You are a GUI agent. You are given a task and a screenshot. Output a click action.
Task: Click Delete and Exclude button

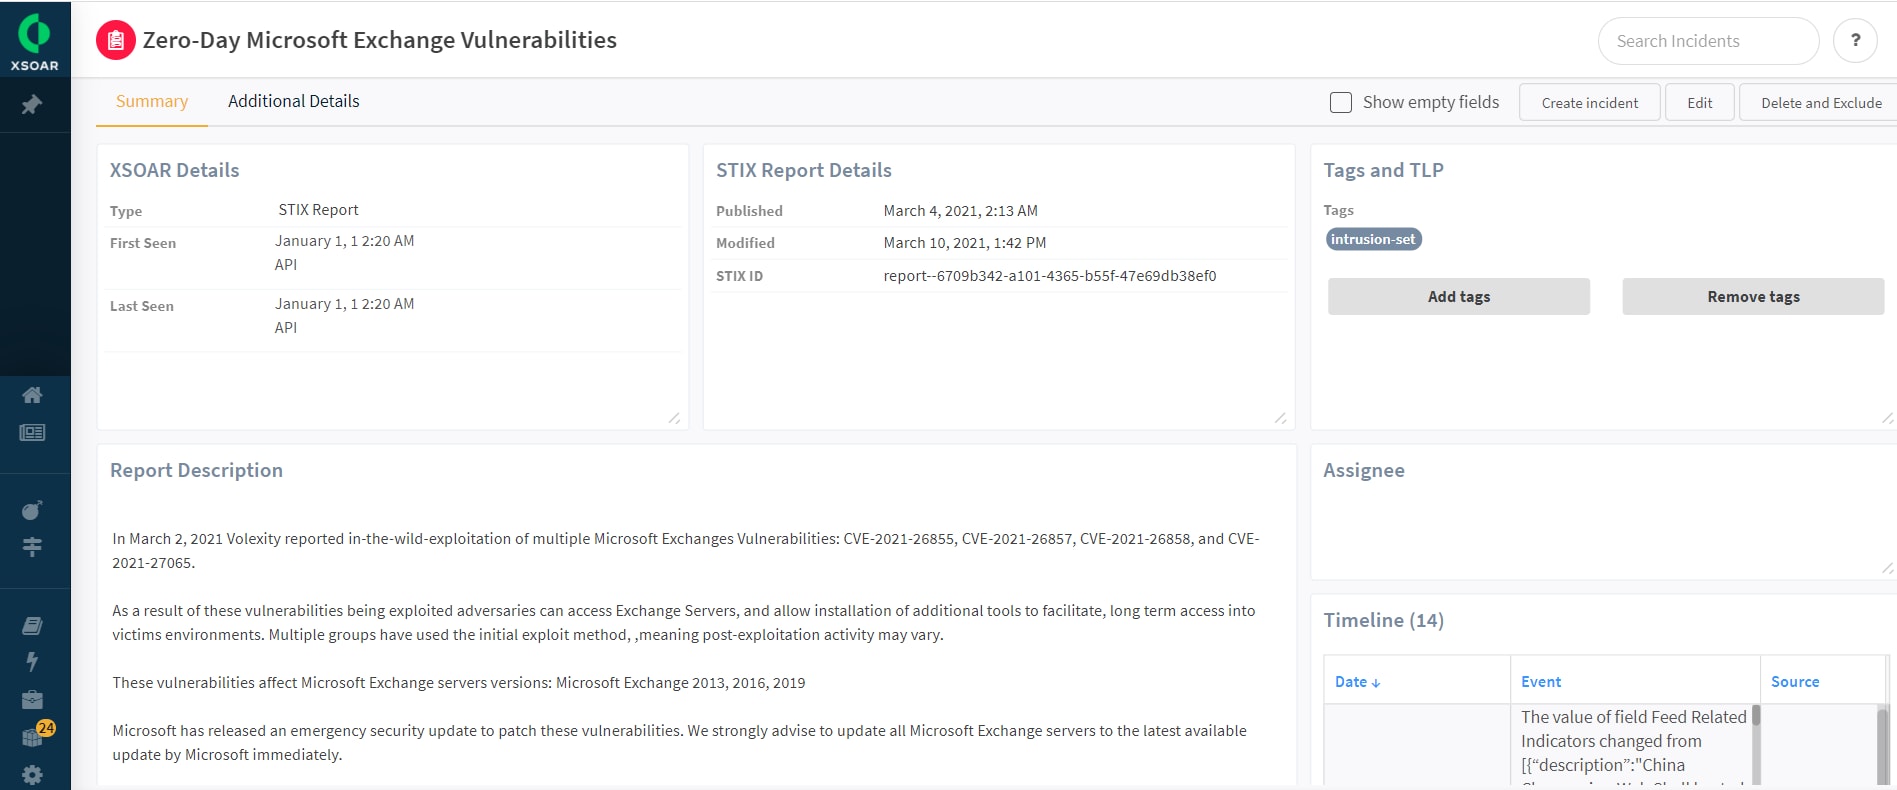click(1820, 103)
